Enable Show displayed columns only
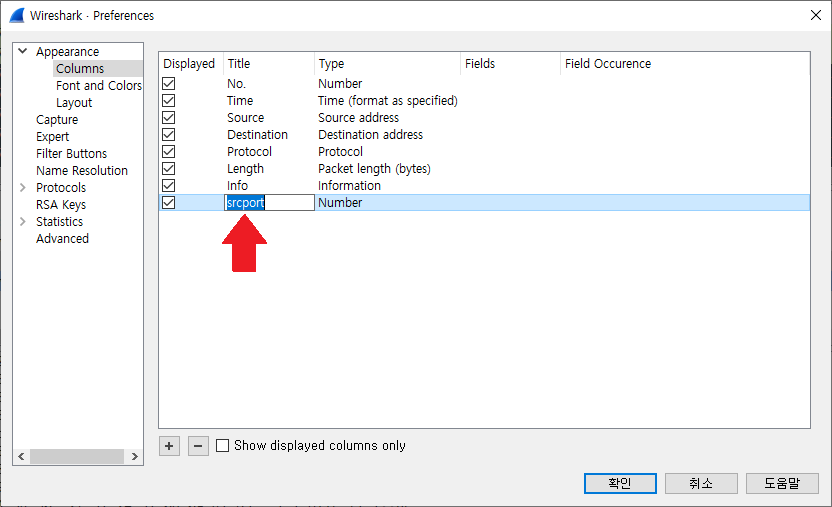The width and height of the screenshot is (832, 507). [222, 445]
